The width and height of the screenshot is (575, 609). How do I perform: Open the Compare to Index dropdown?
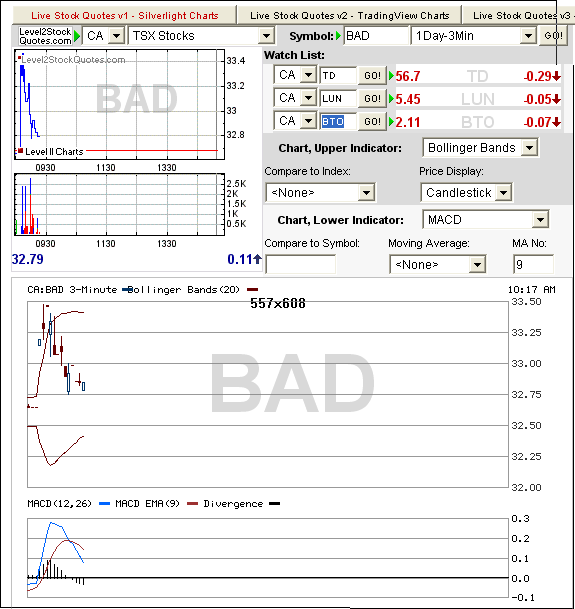click(321, 192)
